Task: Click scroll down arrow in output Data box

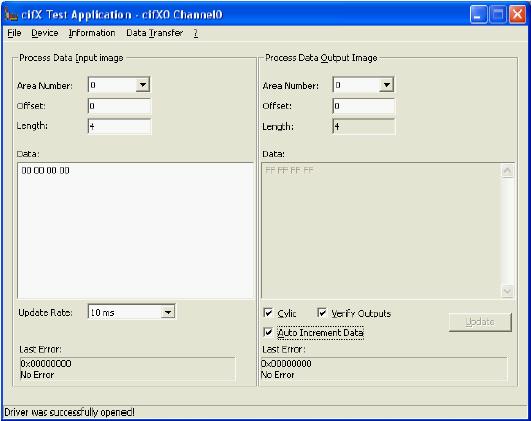Action: 507,291
